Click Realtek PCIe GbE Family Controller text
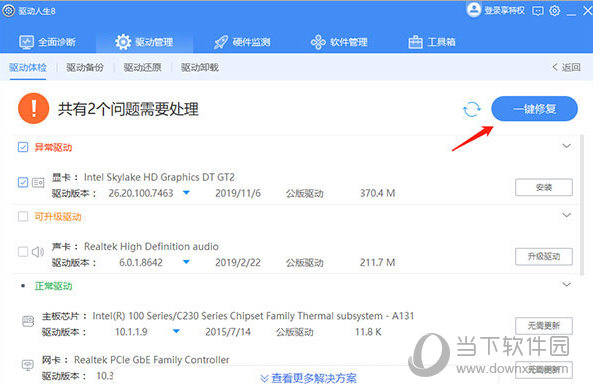The image size is (593, 384). (152, 360)
